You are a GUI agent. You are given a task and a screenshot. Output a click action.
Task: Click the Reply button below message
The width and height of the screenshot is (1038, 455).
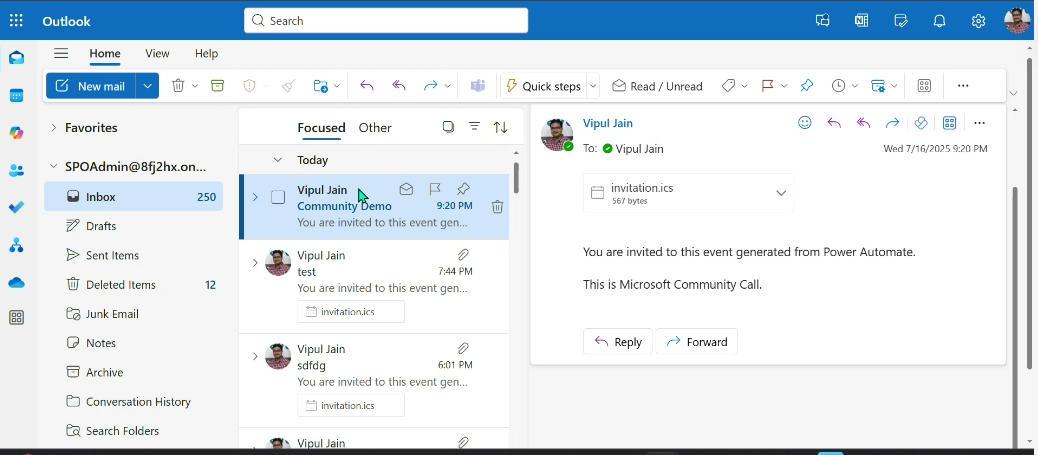618,342
